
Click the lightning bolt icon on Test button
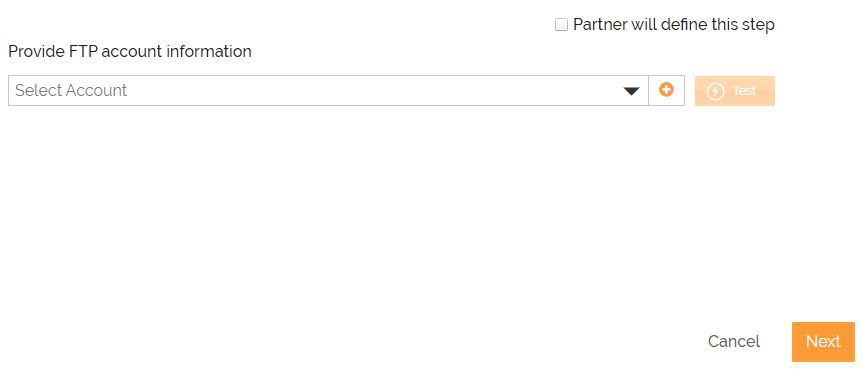(715, 91)
